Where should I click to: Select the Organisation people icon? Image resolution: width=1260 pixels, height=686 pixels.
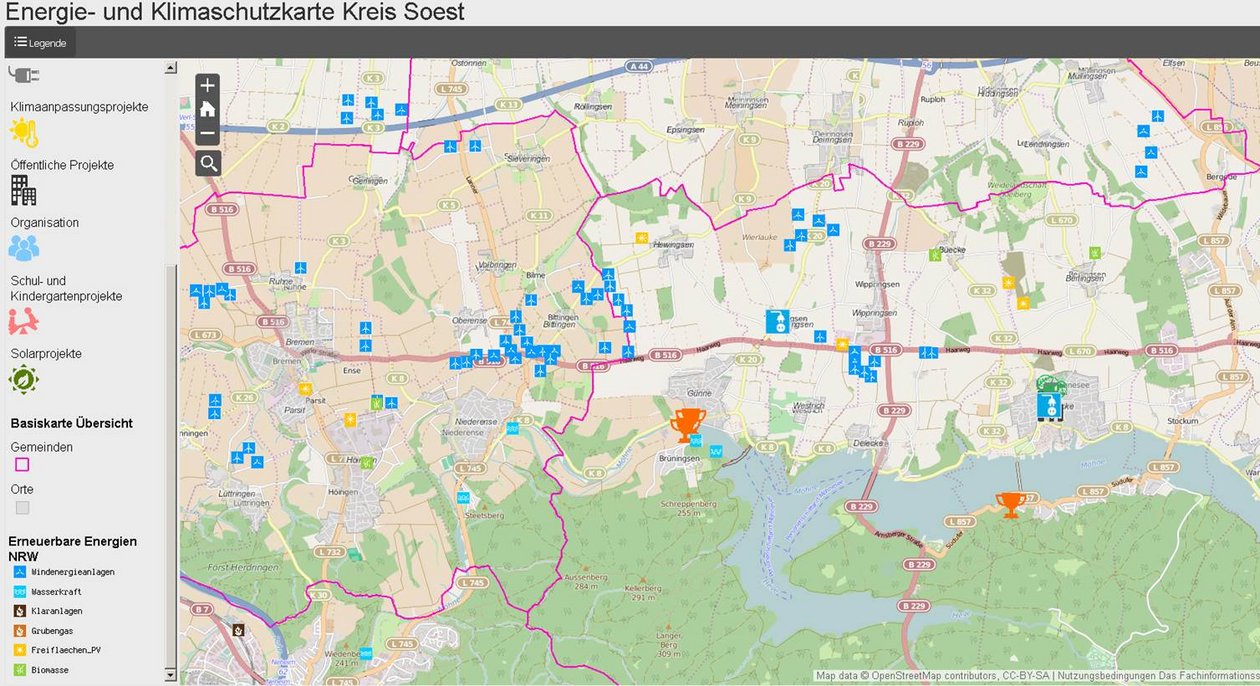click(x=23, y=247)
